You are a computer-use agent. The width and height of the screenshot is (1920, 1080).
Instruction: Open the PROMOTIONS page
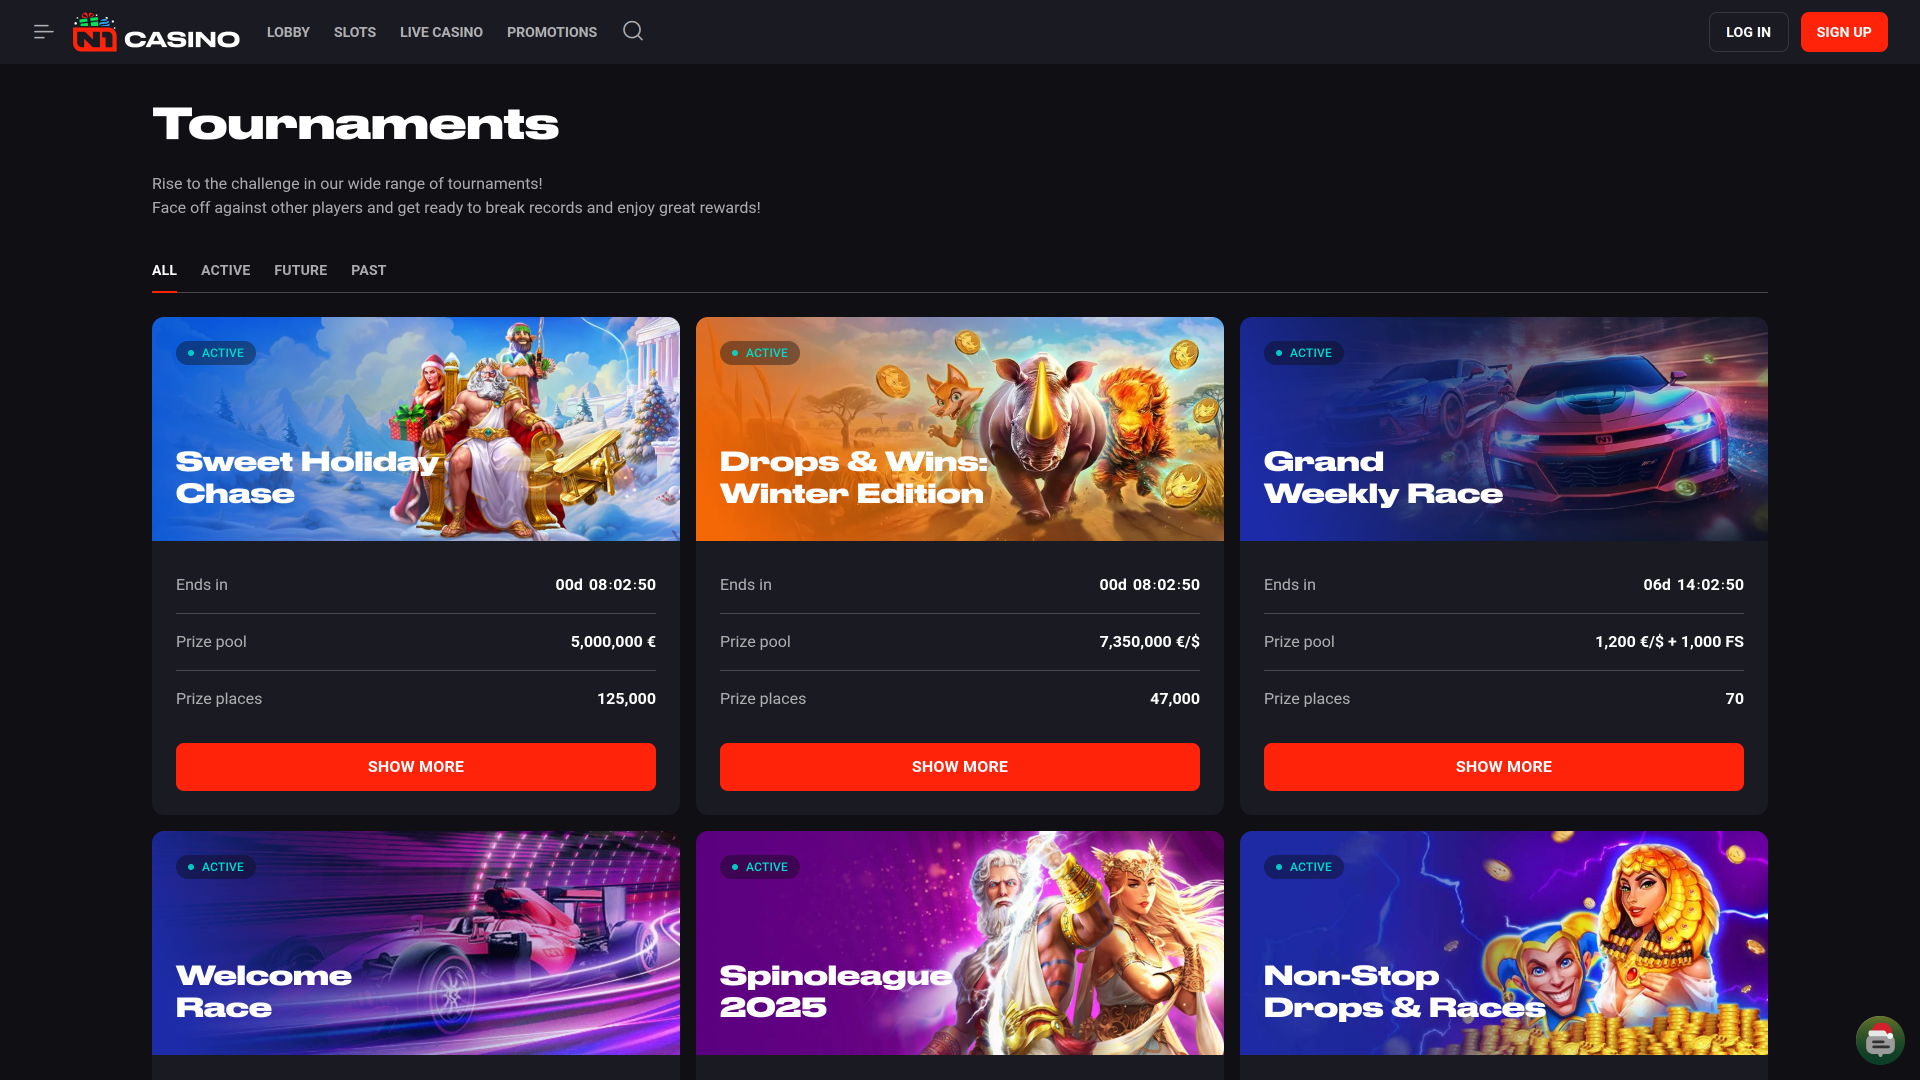(551, 32)
